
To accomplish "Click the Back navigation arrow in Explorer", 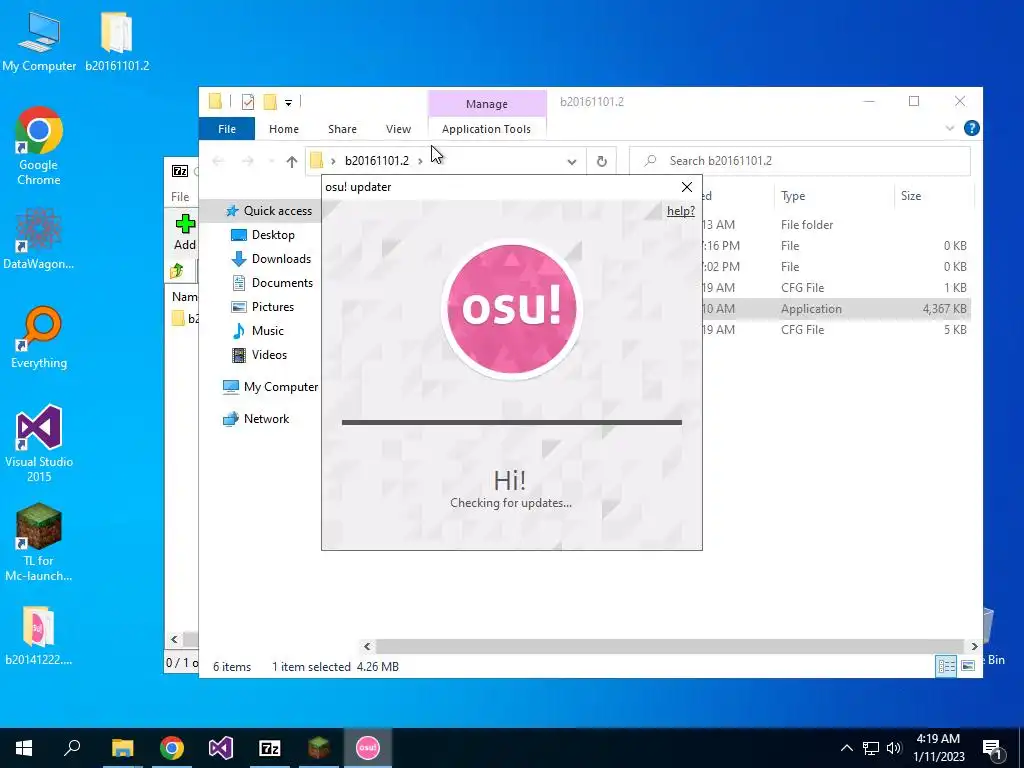I will point(218,161).
